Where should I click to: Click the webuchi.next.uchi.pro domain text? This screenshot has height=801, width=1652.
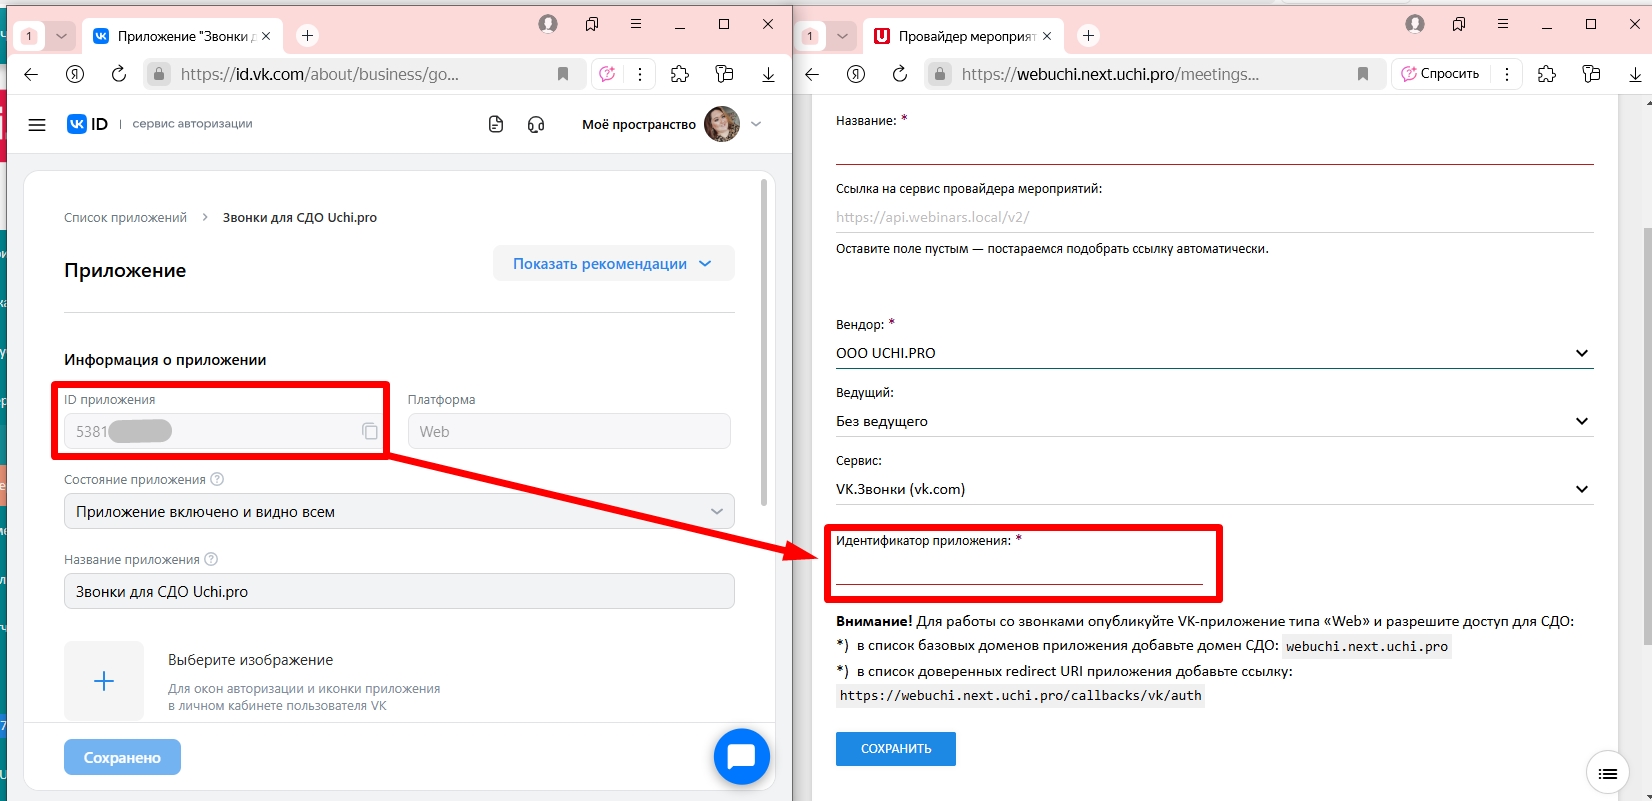[x=1367, y=646]
